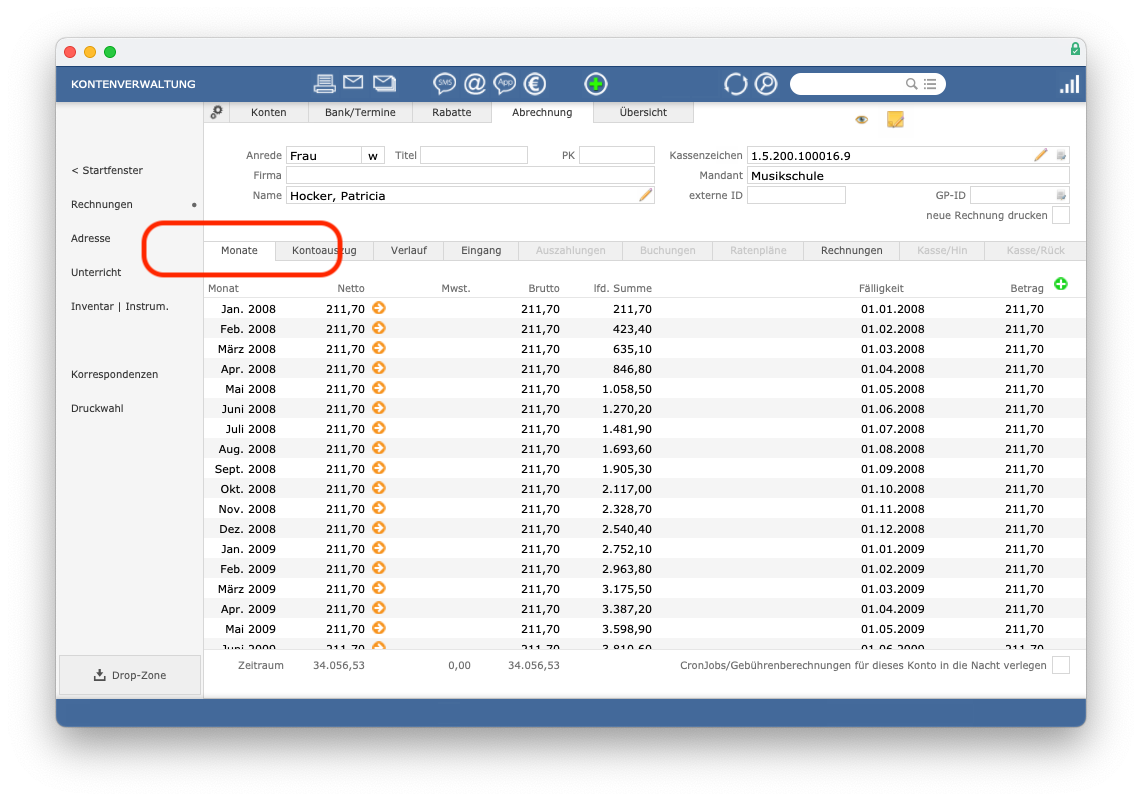1142x801 pixels.
Task: Click the green plus icon in the top toolbar
Action: pos(596,84)
